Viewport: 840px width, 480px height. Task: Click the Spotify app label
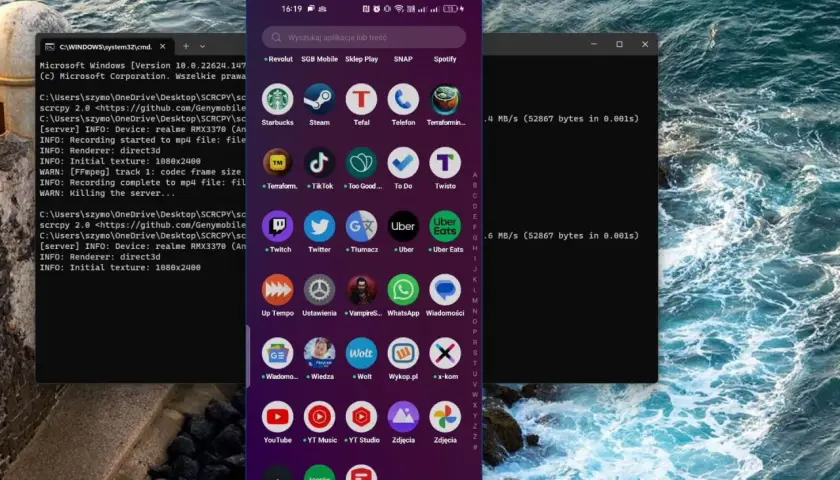(x=445, y=59)
